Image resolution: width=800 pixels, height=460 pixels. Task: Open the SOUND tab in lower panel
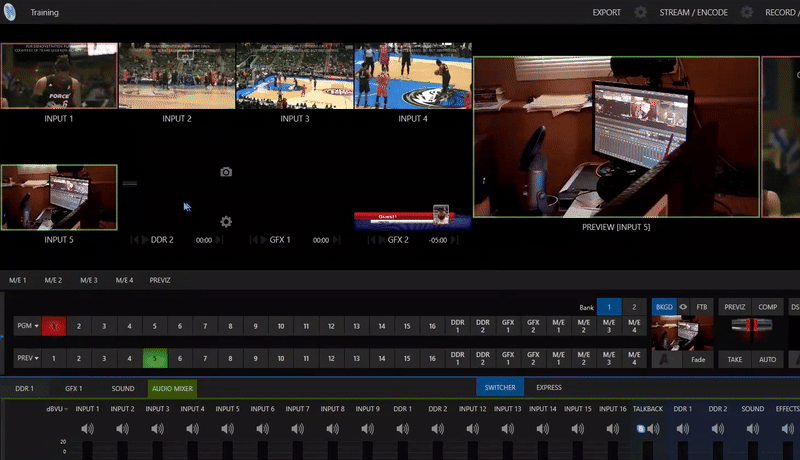click(x=123, y=389)
